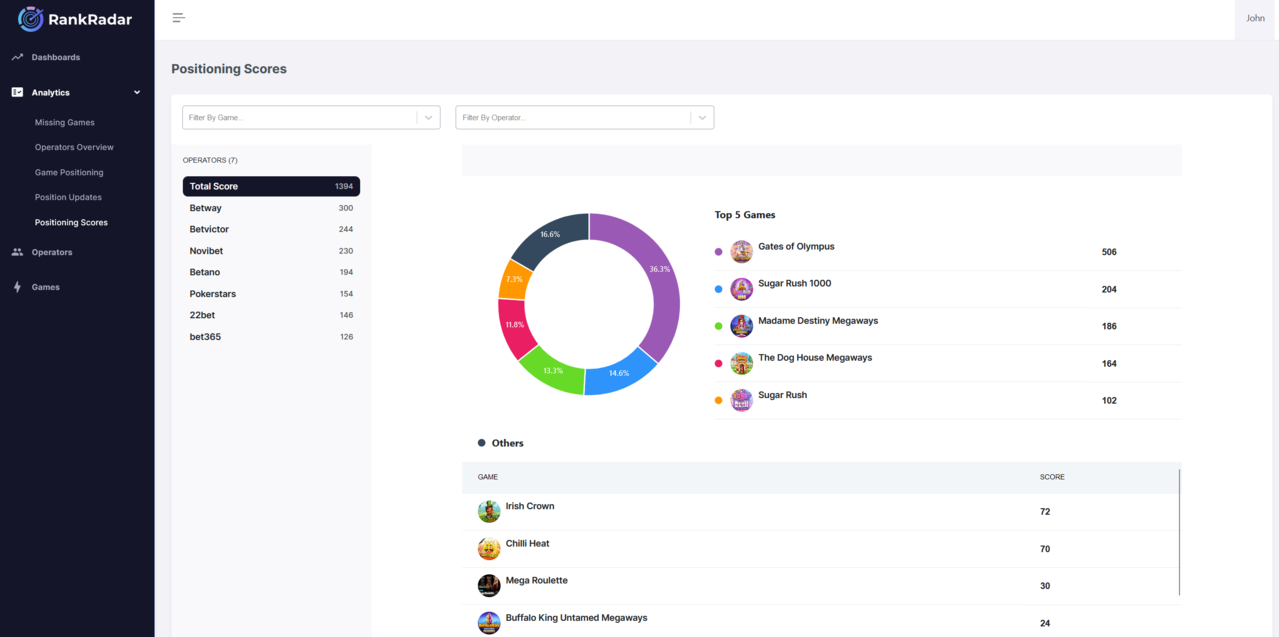Click the dark 16.6% donut segment
The height and width of the screenshot is (637, 1279).
[550, 234]
